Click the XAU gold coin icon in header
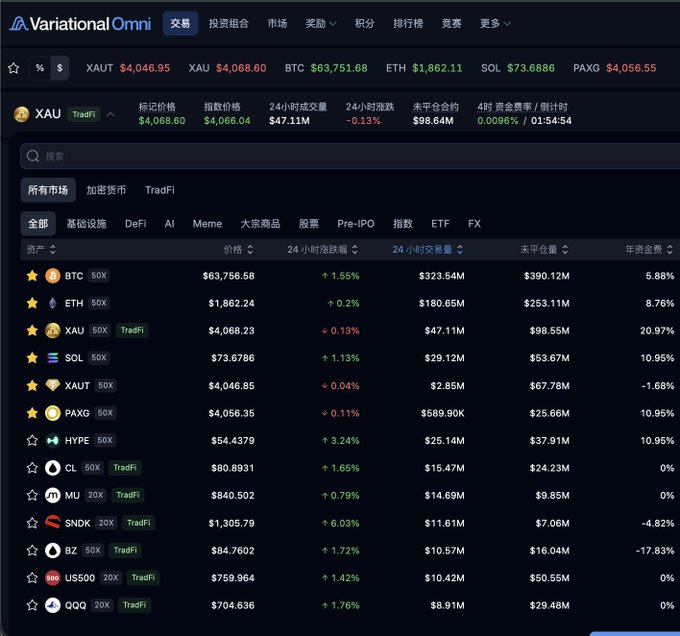This screenshot has height=636, width=680. coord(21,114)
